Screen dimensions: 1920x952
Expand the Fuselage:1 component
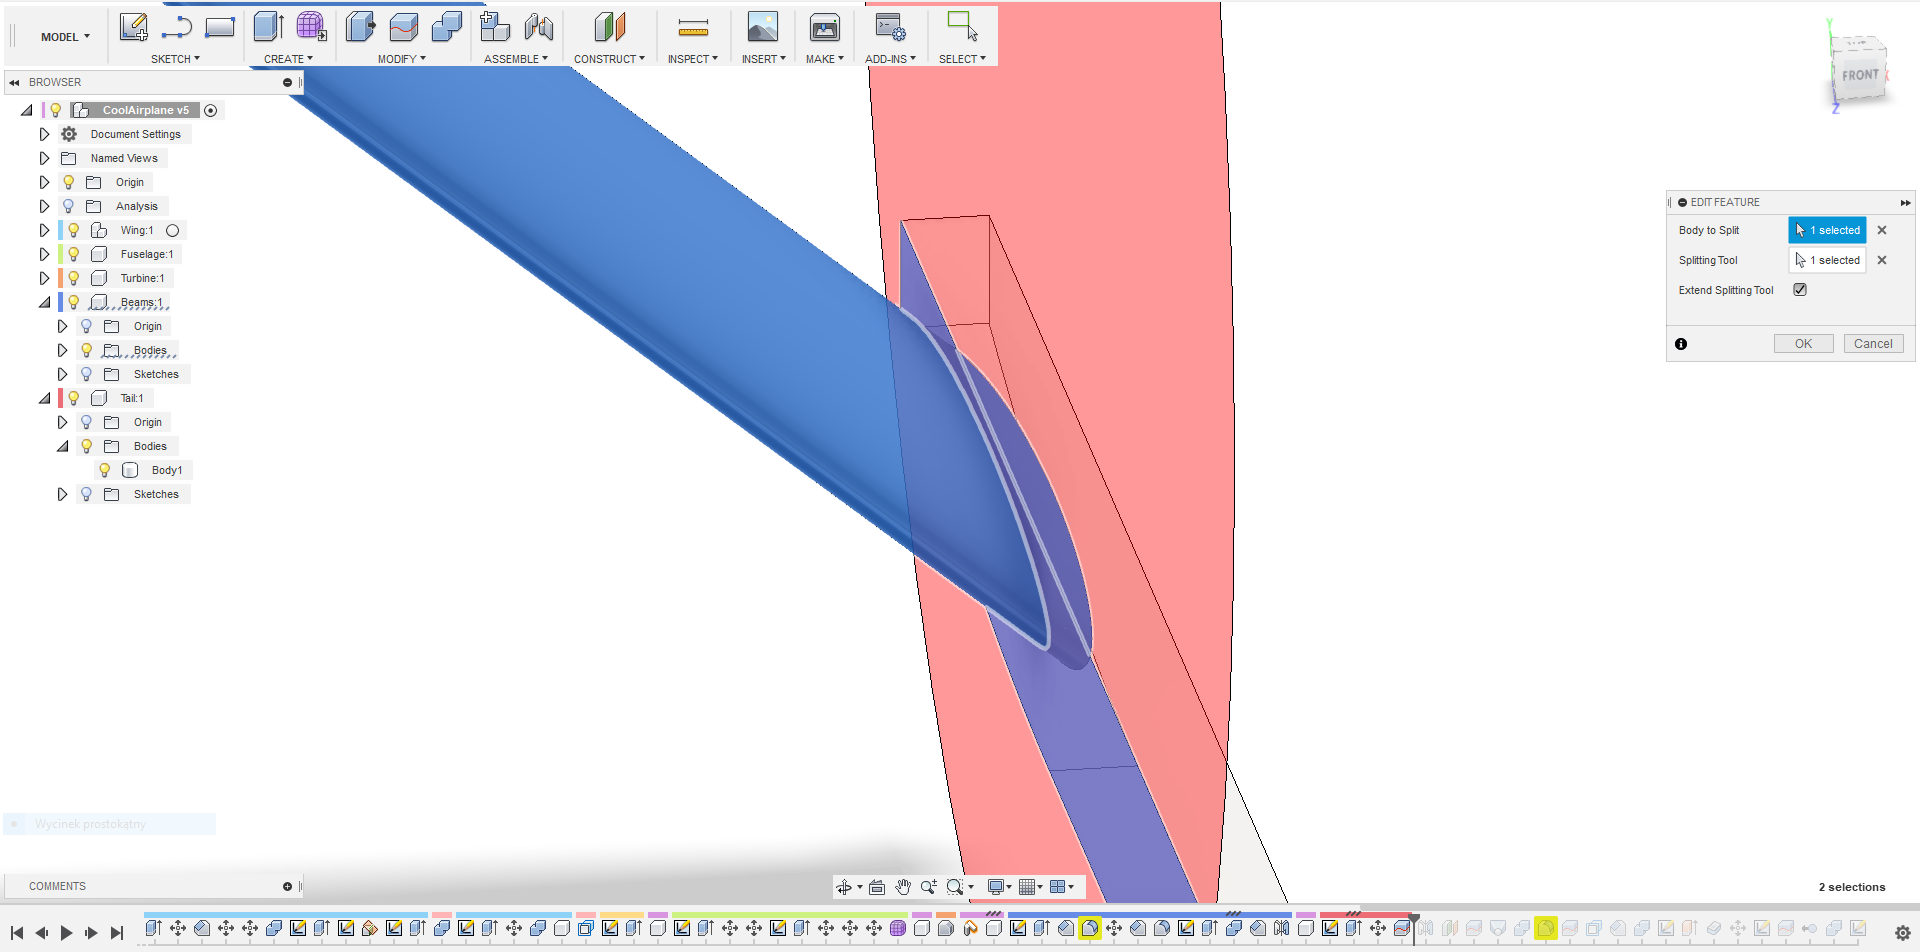[44, 254]
